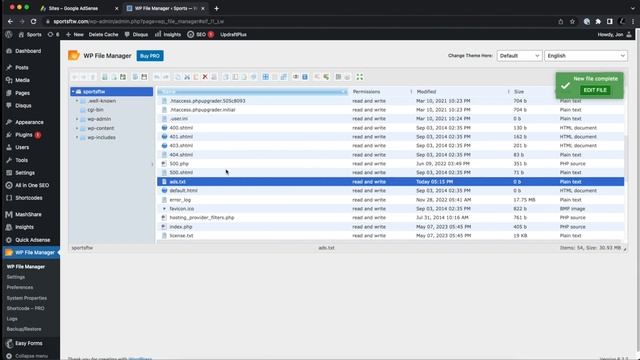Click the View mode toolbar icon
This screenshot has width=640, height=360.
338,77
